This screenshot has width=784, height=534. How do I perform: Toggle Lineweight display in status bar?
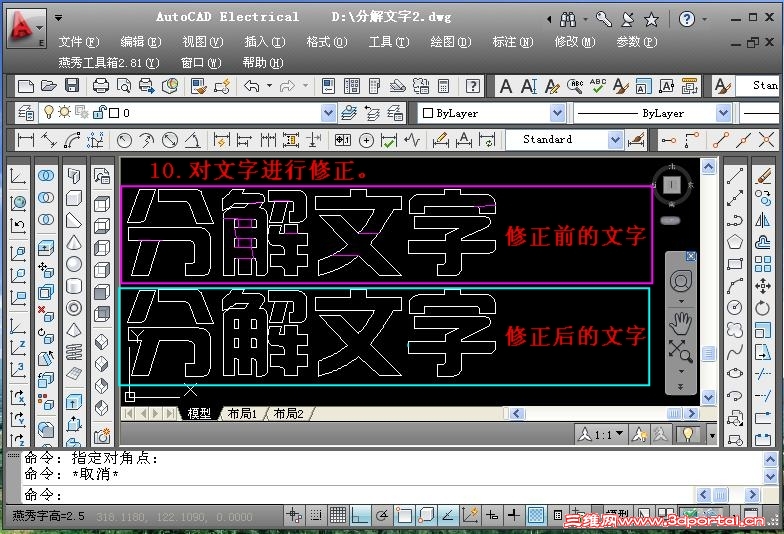pos(514,515)
